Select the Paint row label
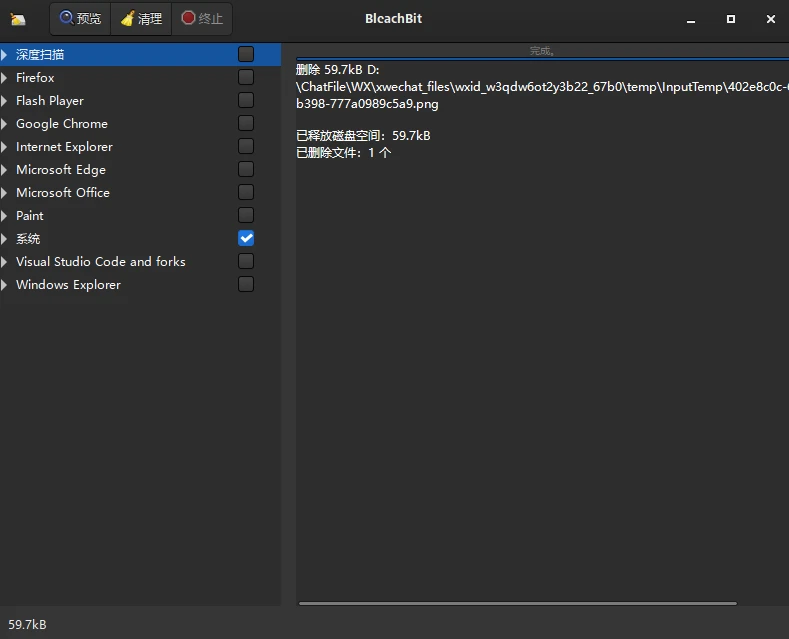This screenshot has height=639, width=789. tap(30, 216)
